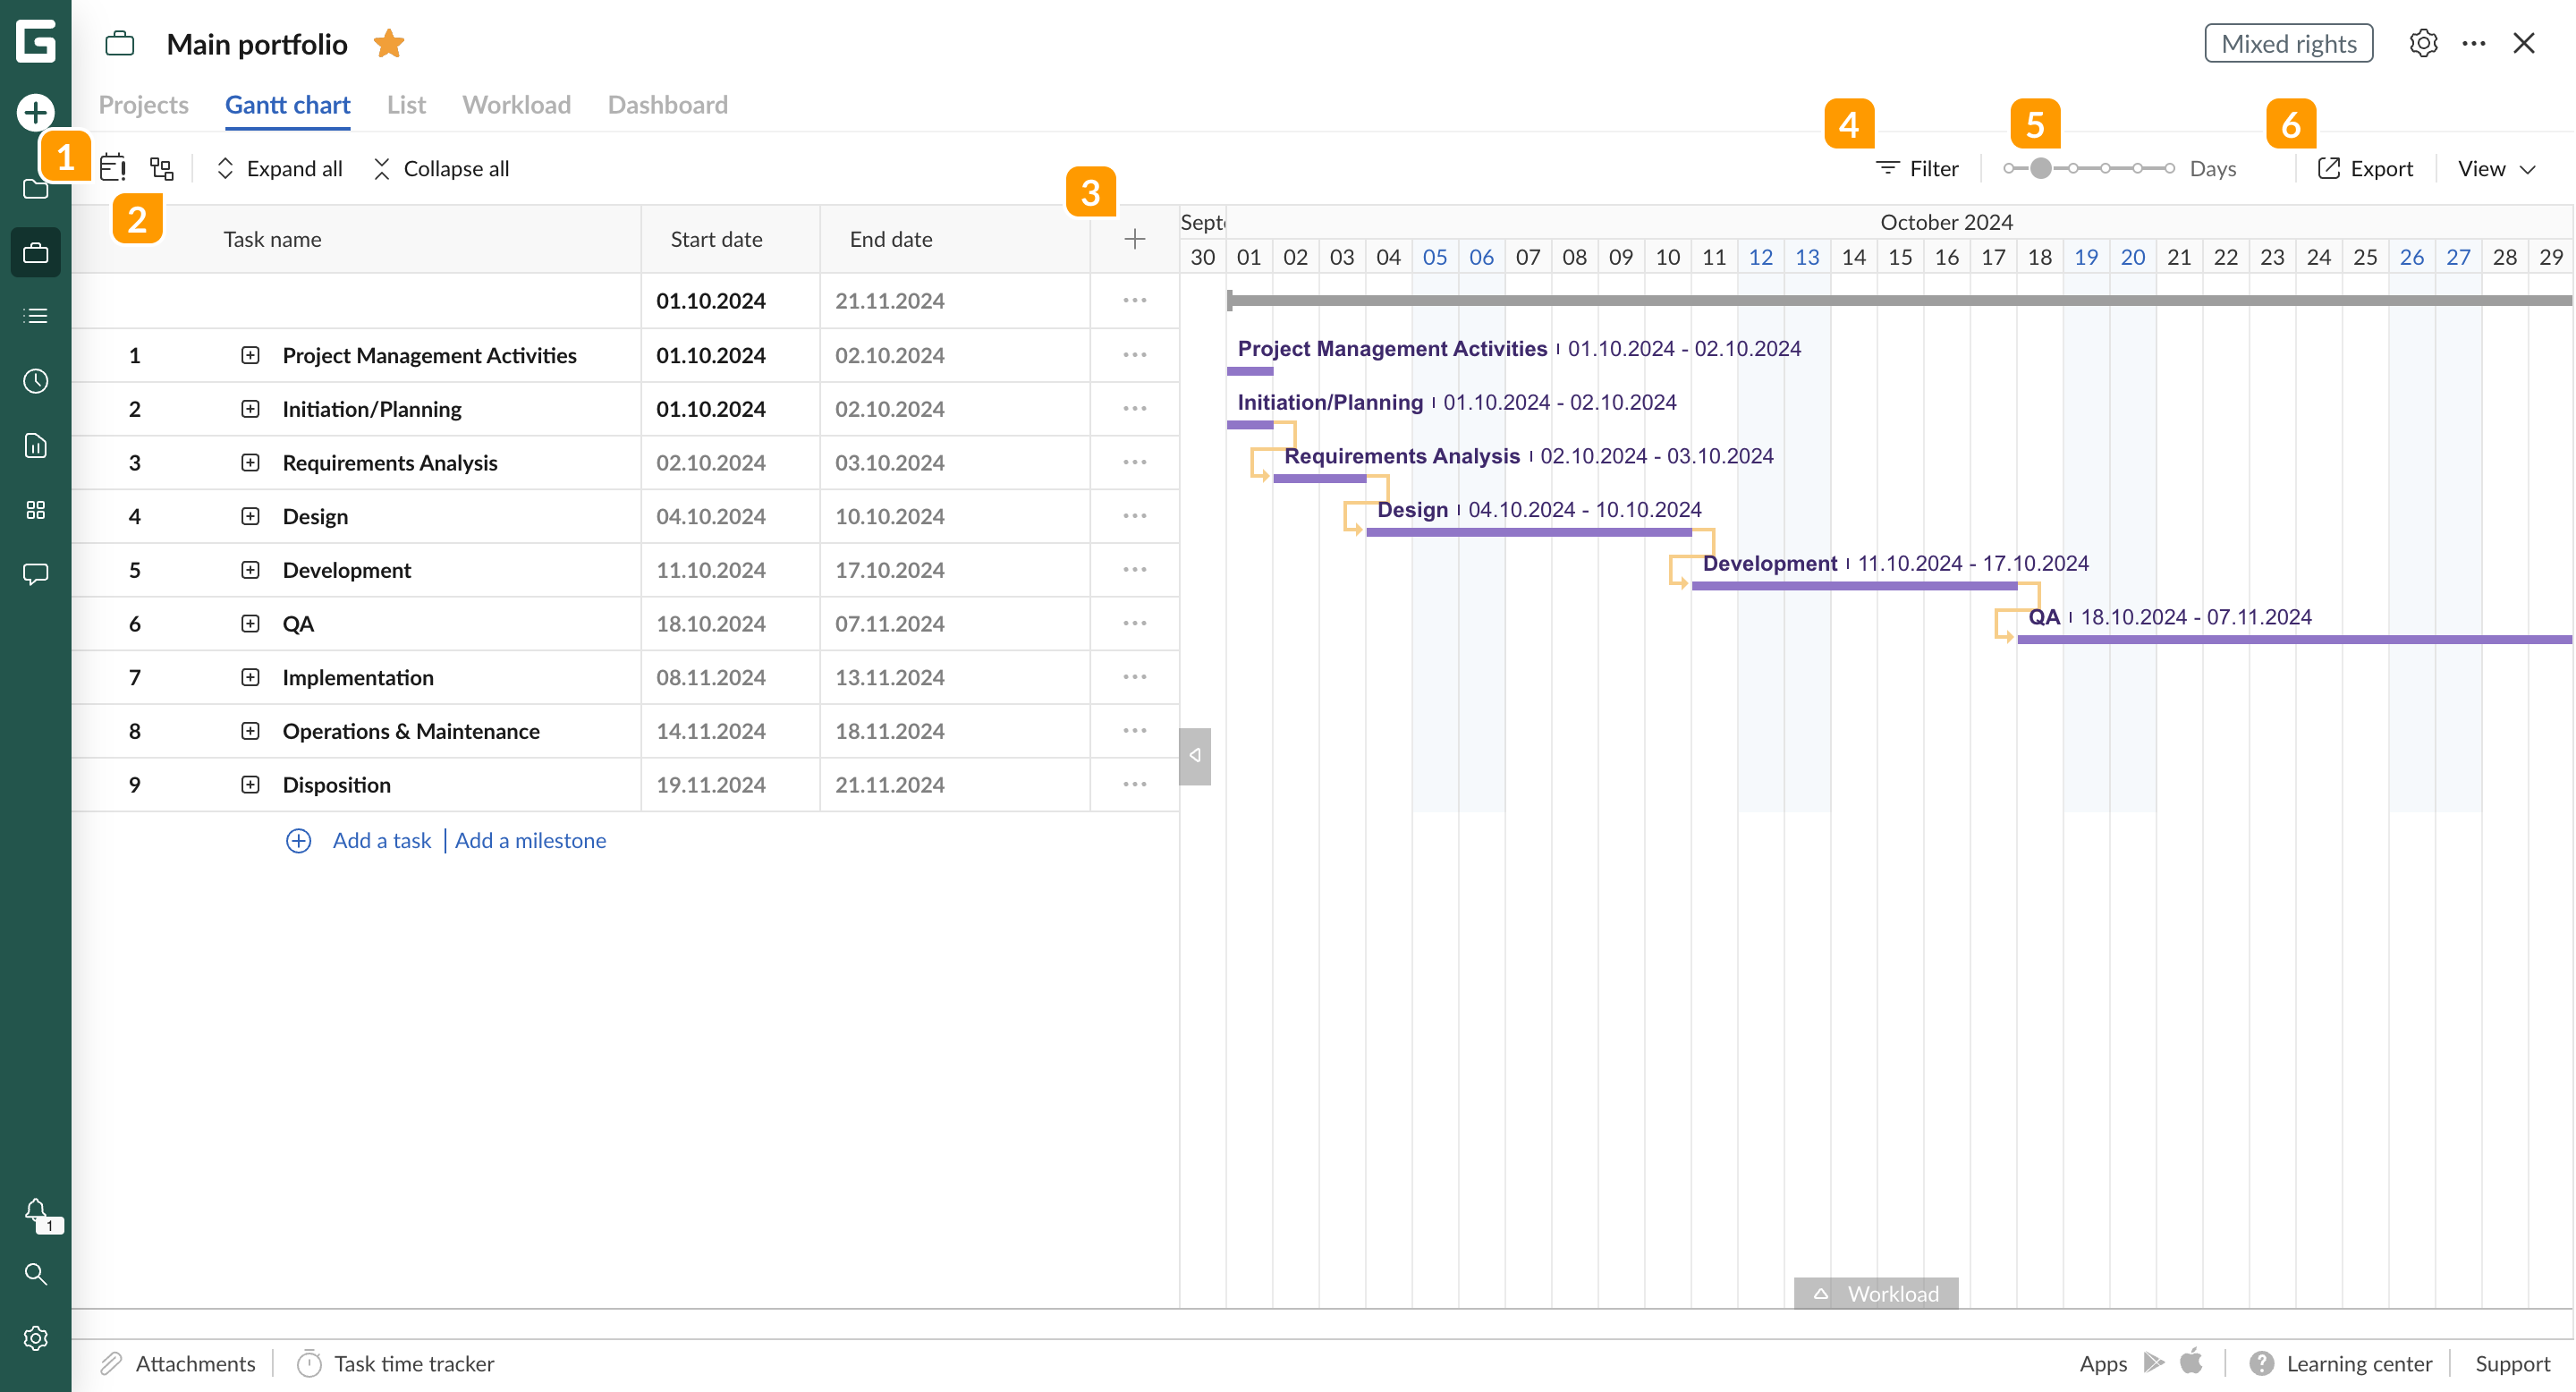The width and height of the screenshot is (2576, 1392).
Task: Click the overdue tasks calendar icon
Action: click(x=113, y=168)
